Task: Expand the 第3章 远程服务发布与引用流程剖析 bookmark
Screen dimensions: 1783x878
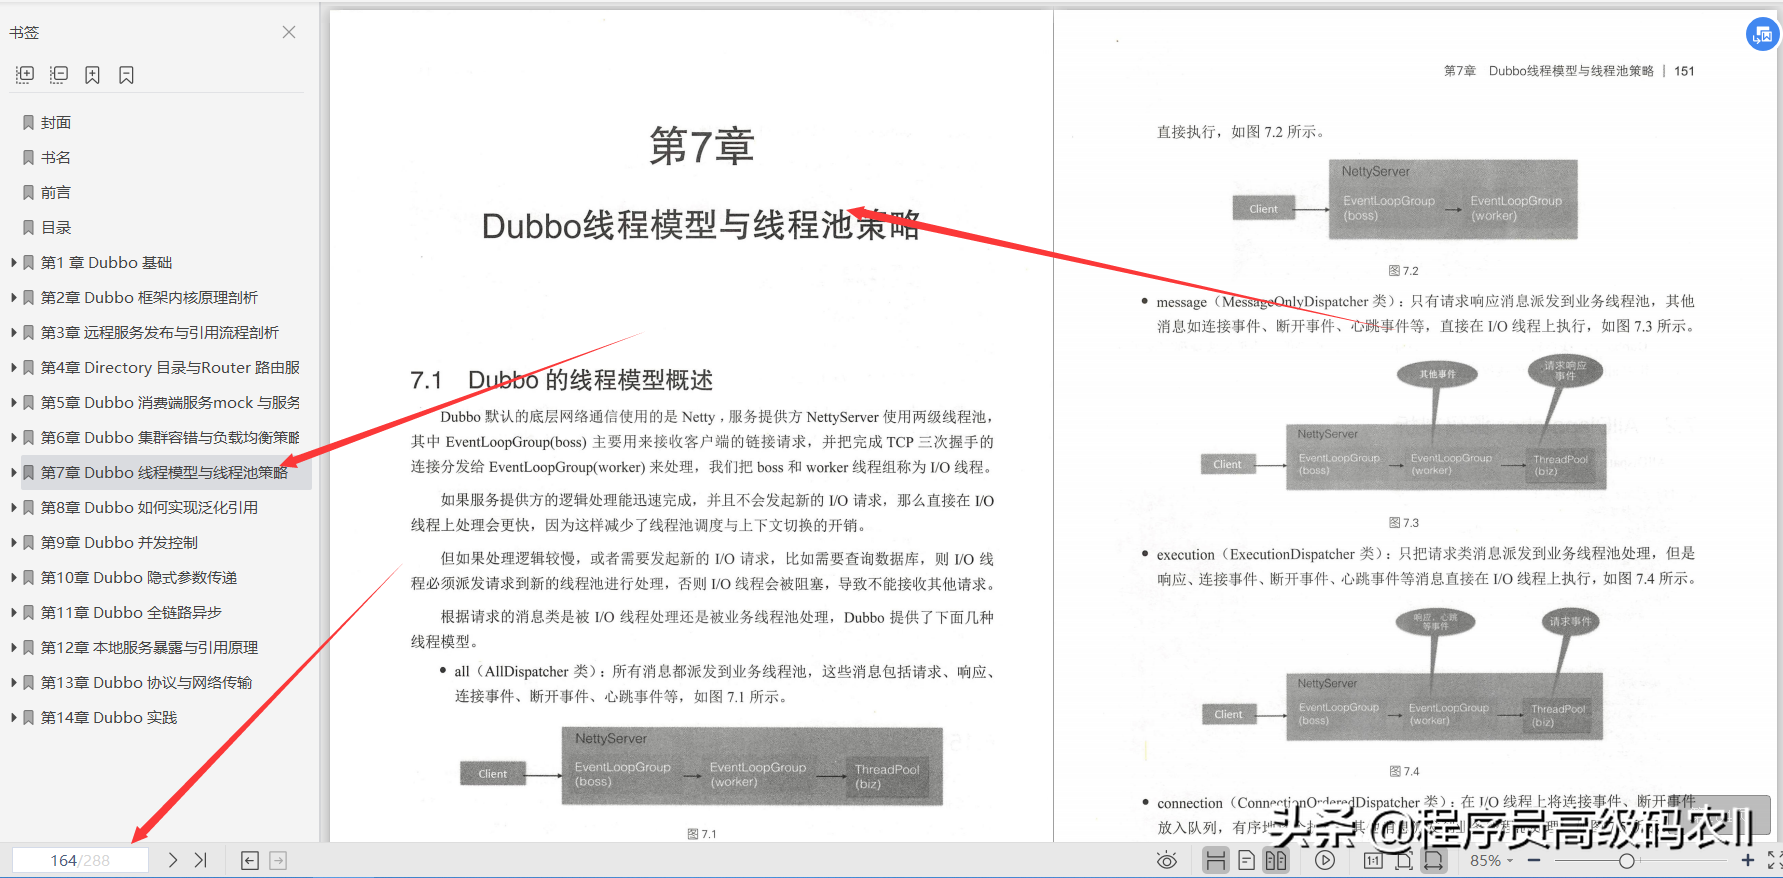Action: click(x=14, y=332)
